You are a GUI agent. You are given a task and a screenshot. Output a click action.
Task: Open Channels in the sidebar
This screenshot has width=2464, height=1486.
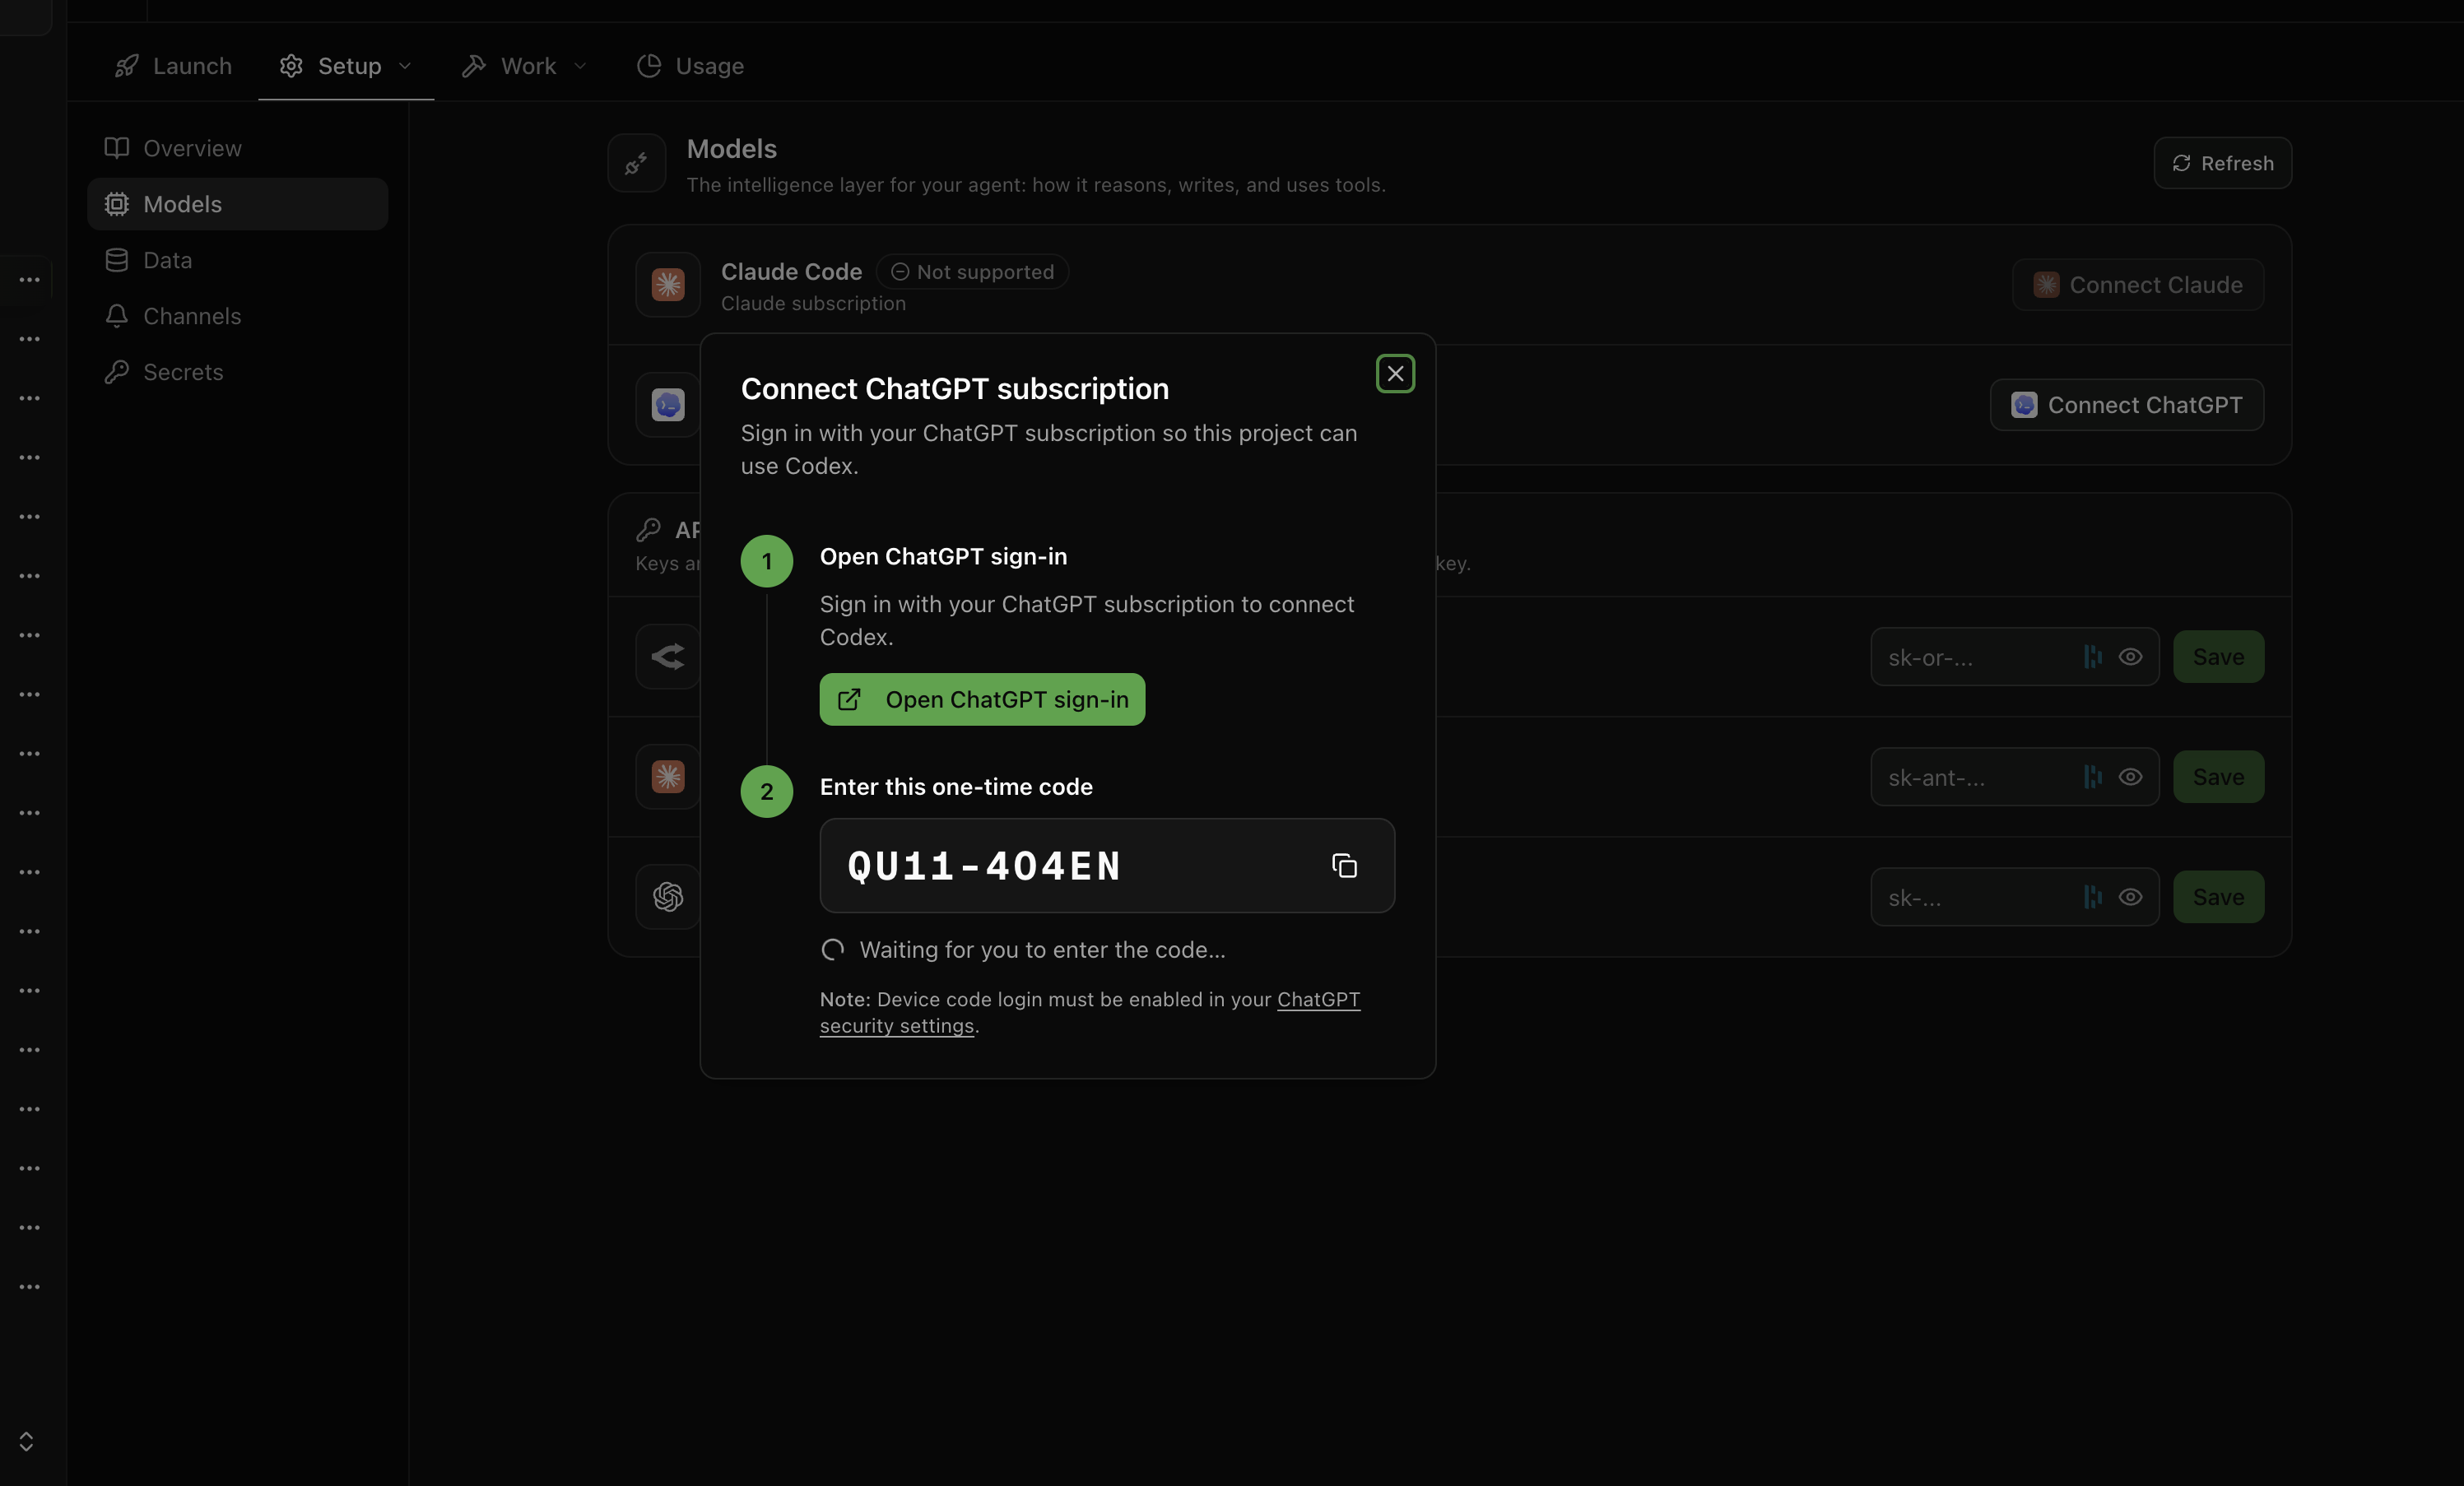point(238,316)
